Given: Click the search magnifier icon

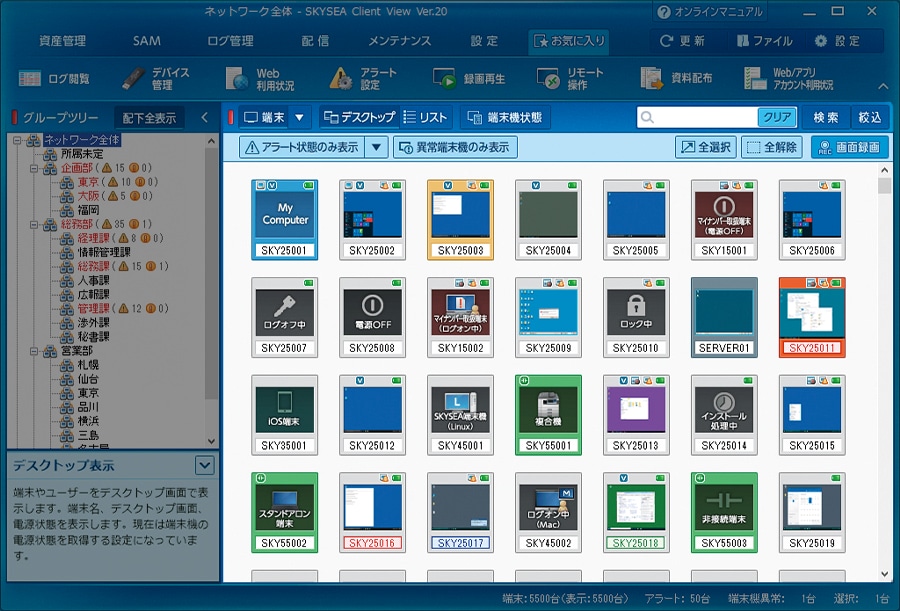Looking at the screenshot, I should (647, 117).
